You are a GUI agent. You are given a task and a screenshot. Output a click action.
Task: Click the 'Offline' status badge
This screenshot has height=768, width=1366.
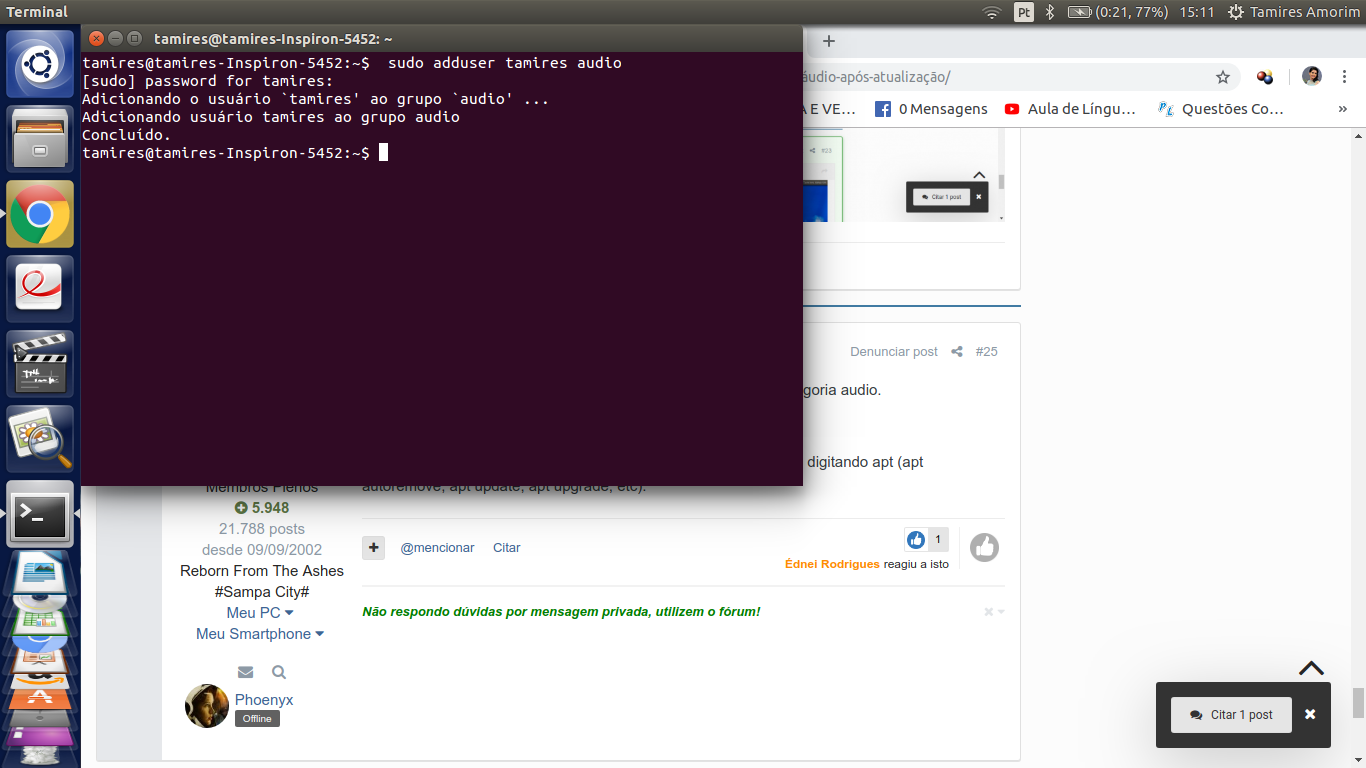(x=257, y=719)
